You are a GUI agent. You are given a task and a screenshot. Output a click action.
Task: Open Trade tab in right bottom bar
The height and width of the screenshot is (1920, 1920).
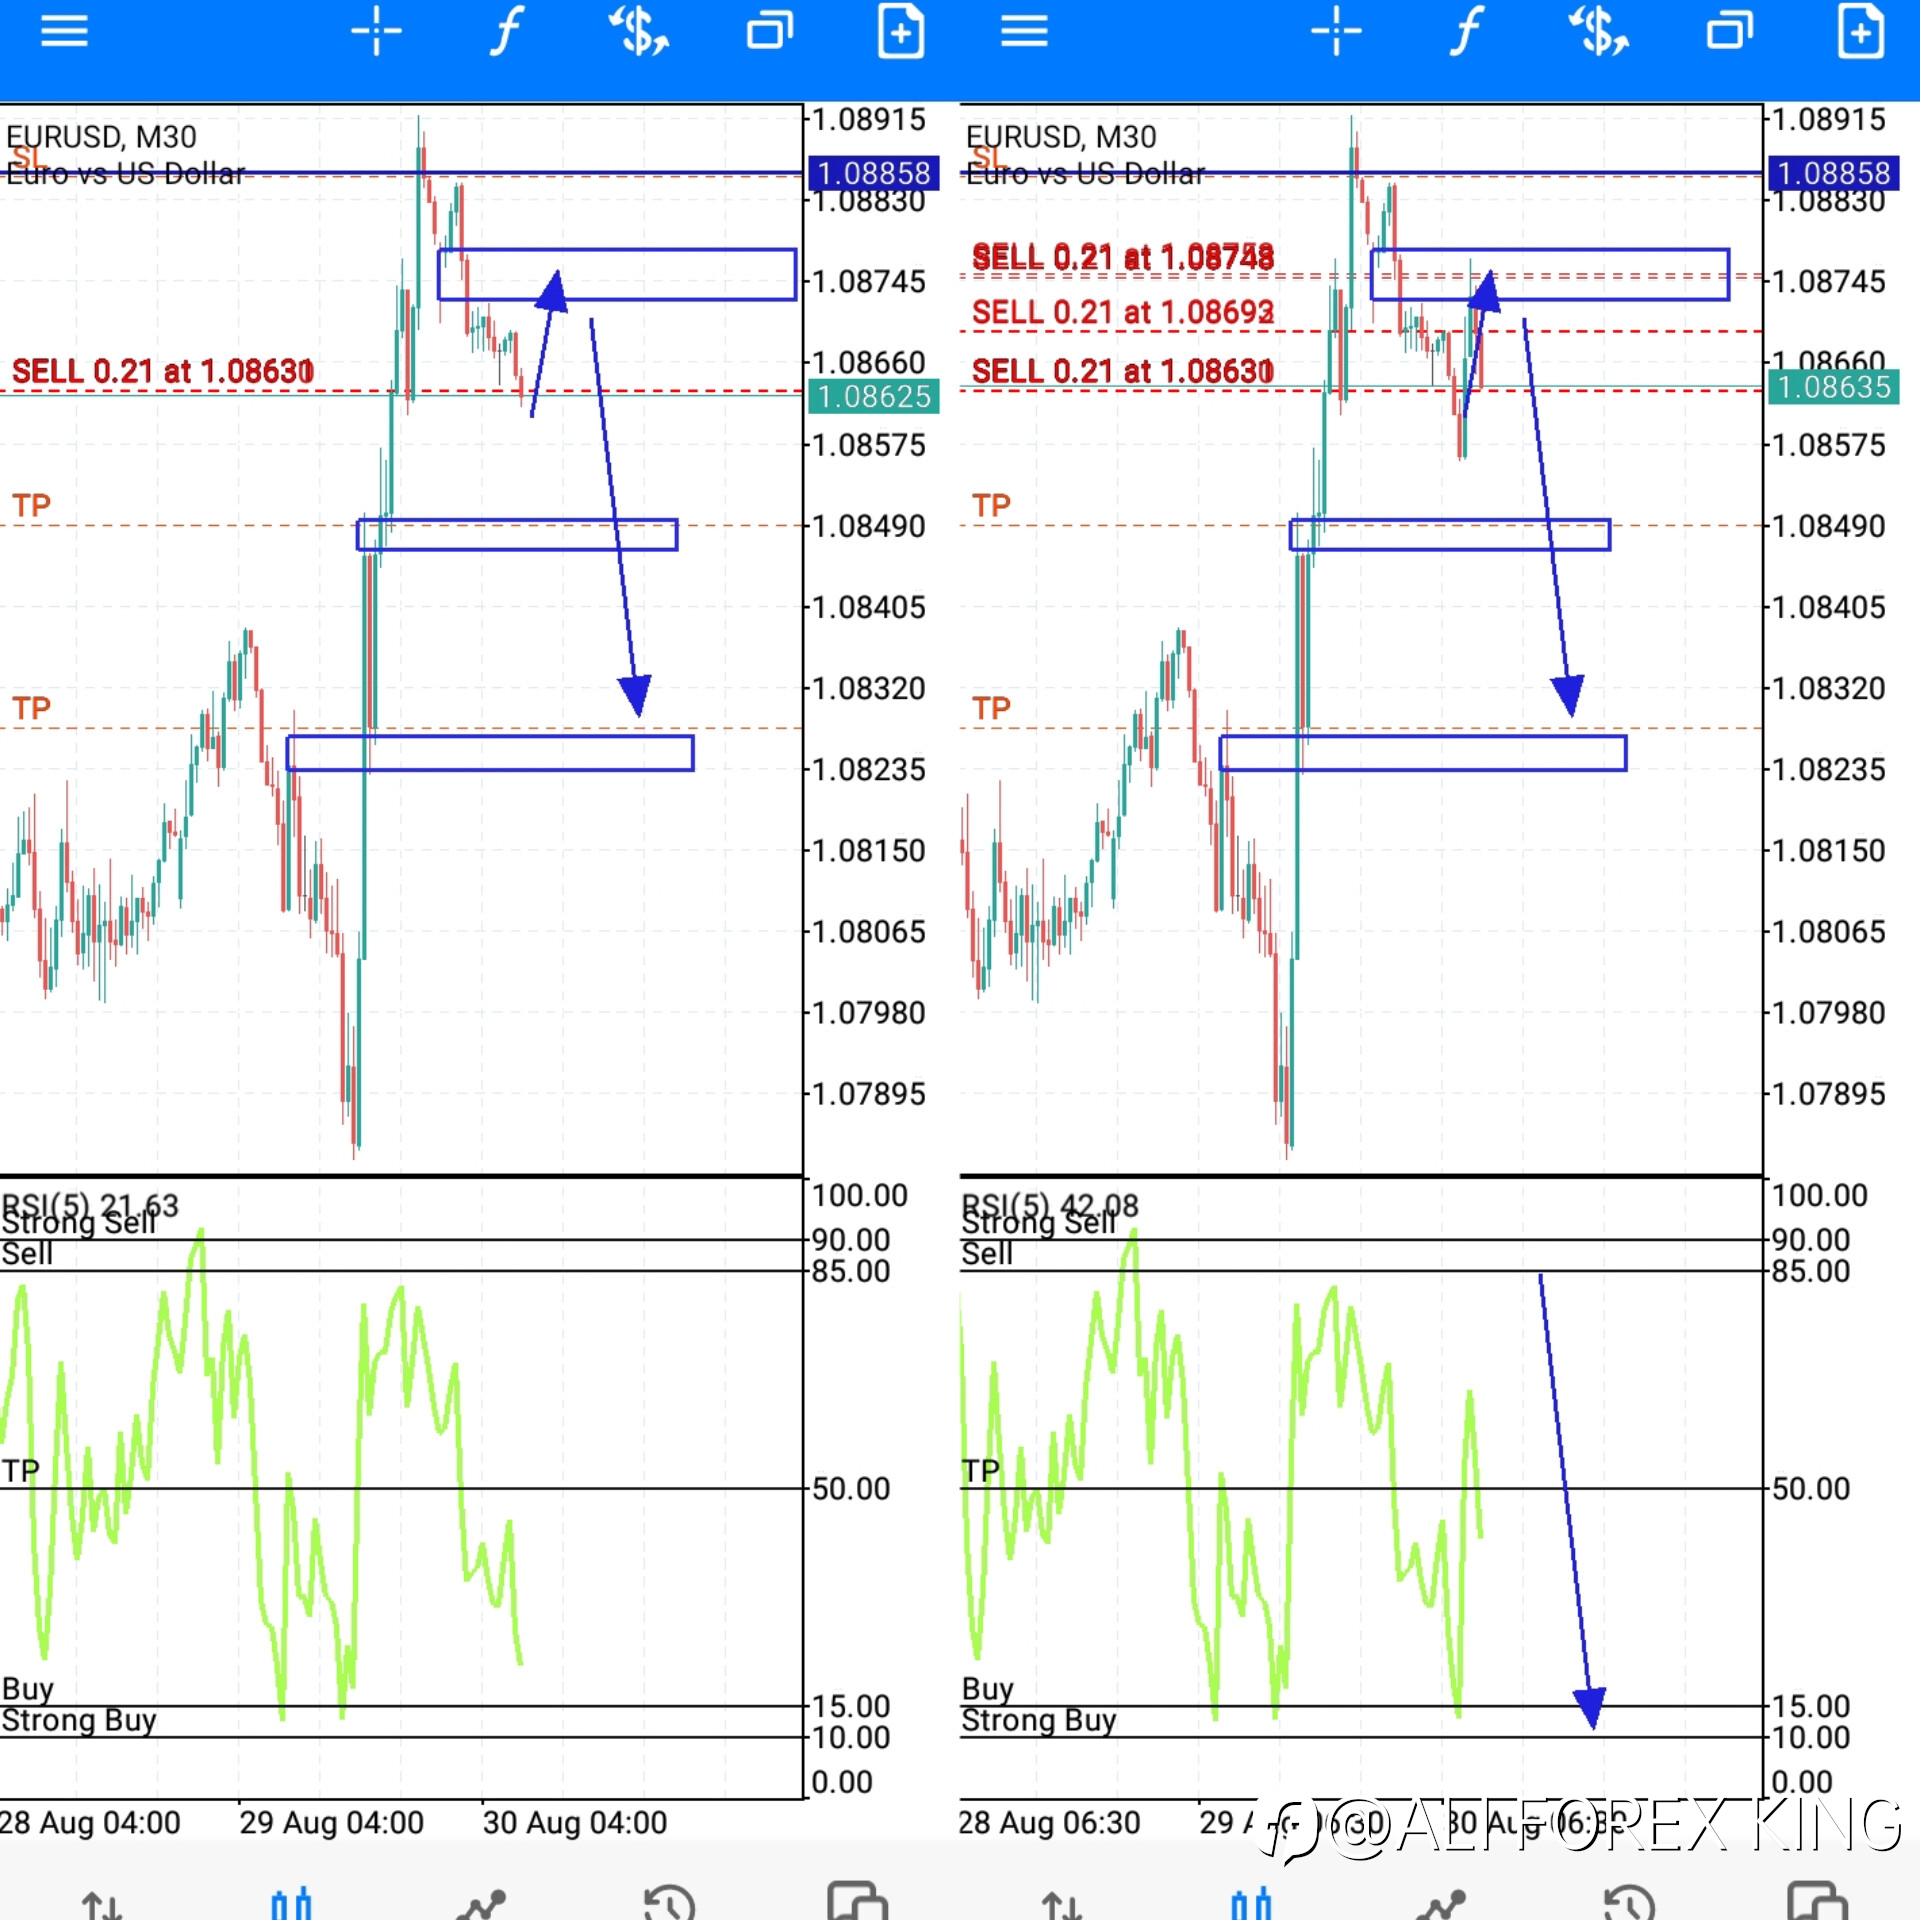[x=1441, y=1904]
